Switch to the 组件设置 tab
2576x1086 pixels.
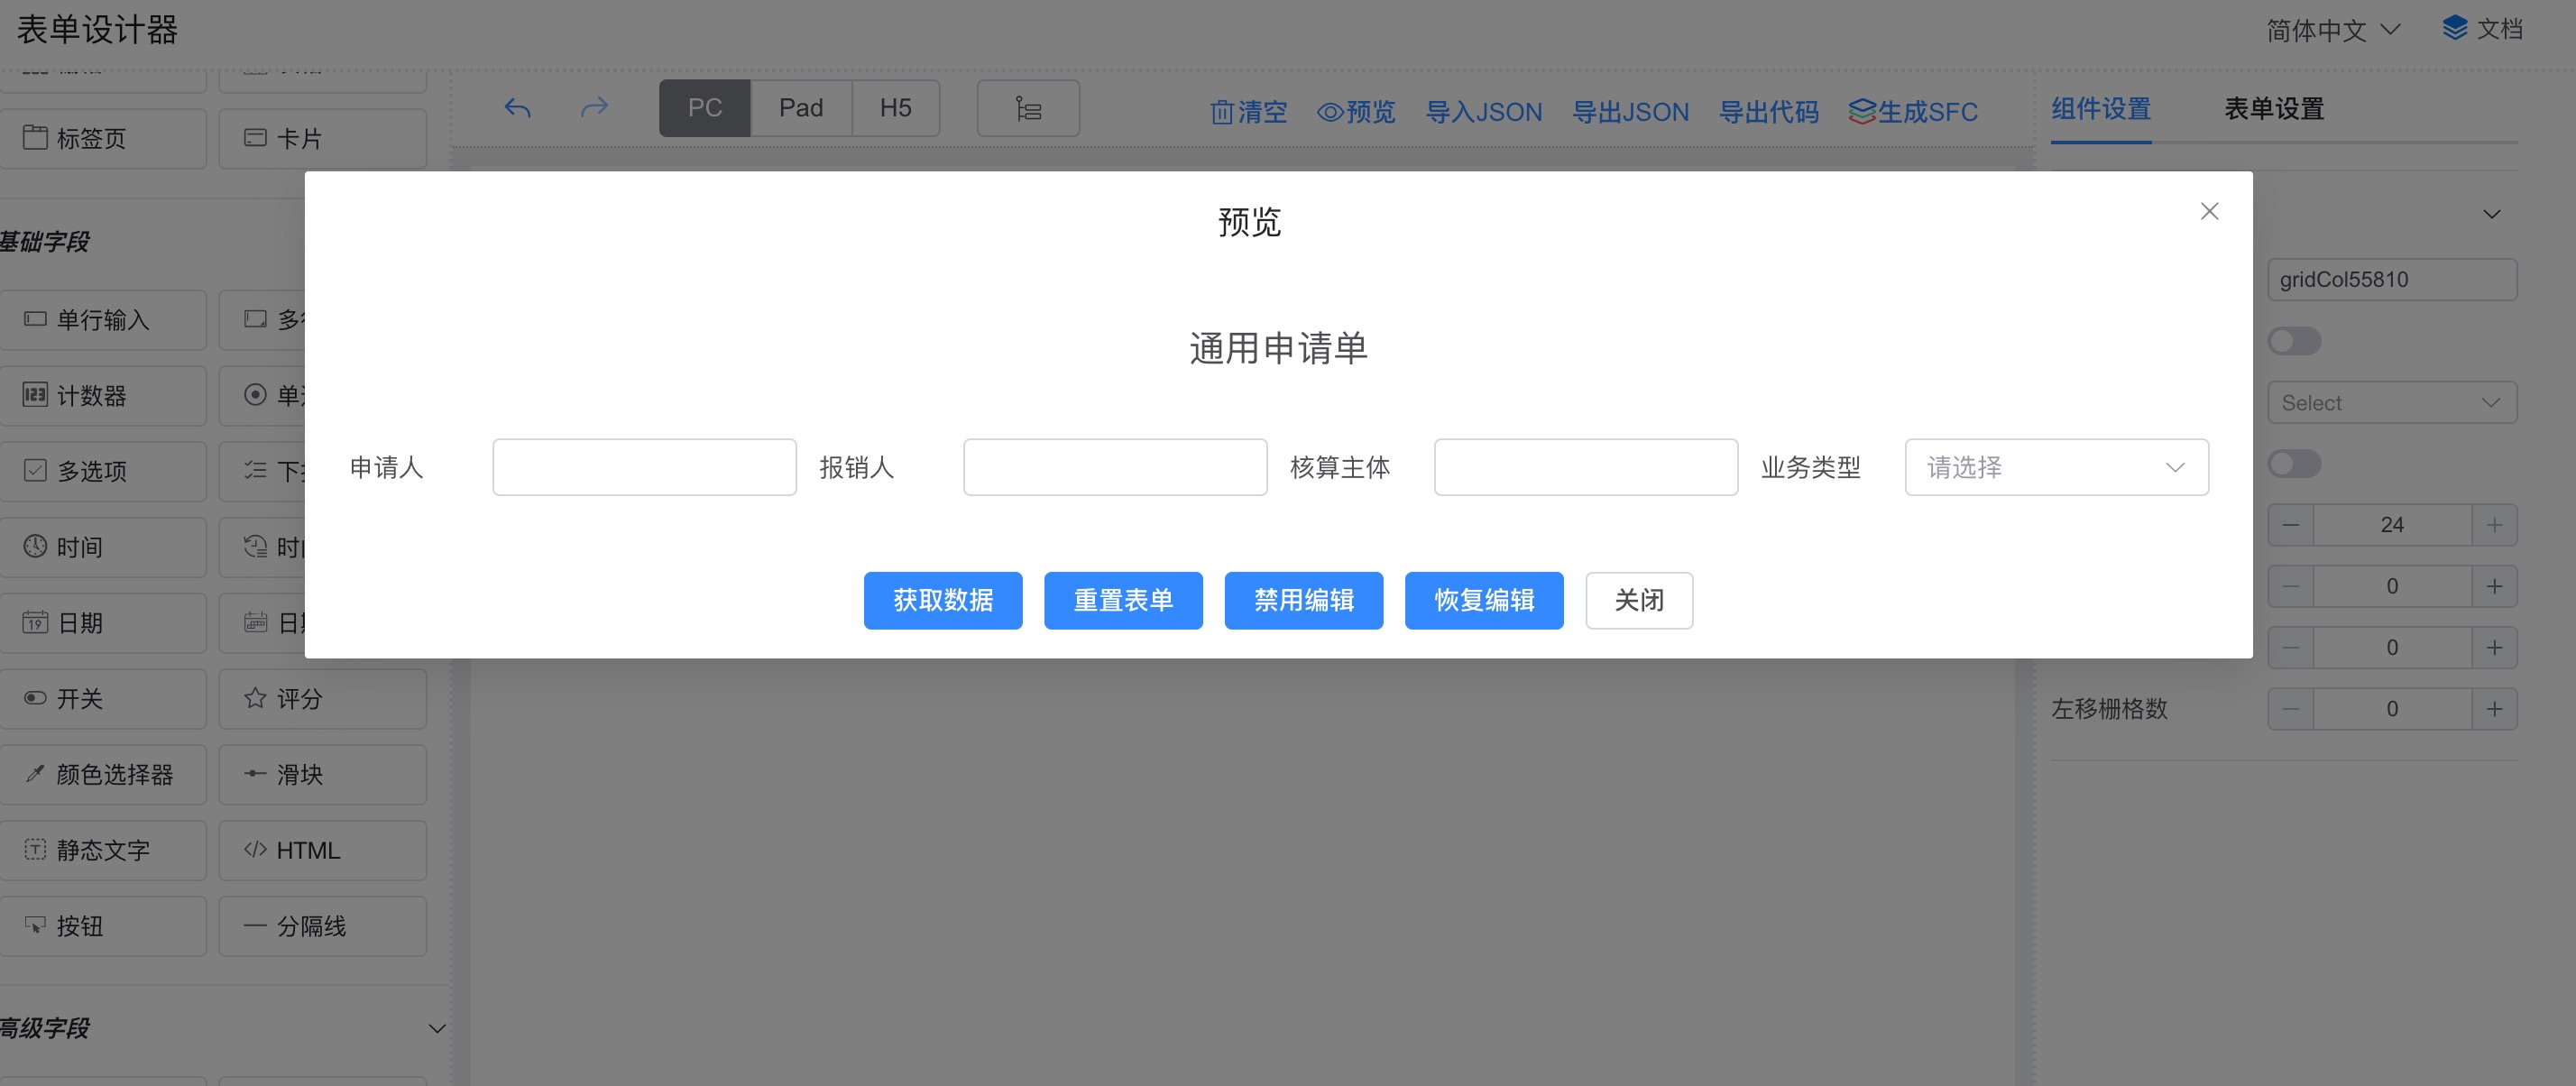[x=2100, y=109]
